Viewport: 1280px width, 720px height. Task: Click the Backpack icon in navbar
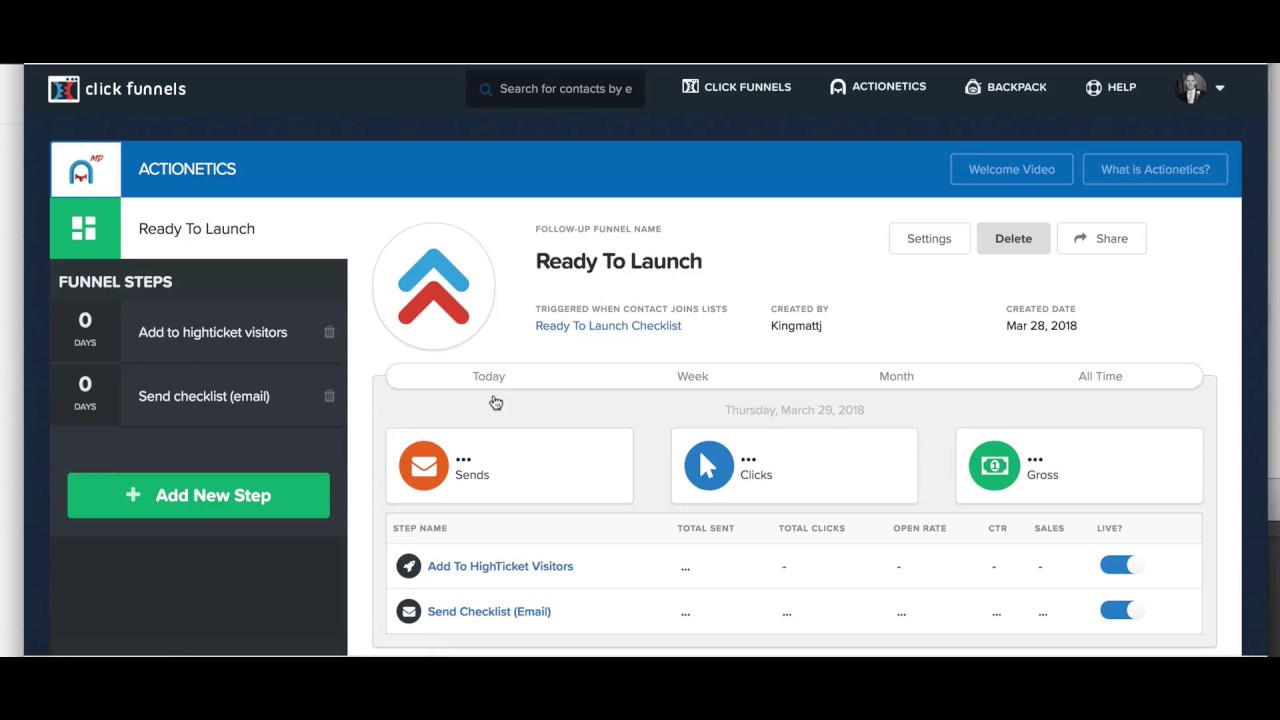click(973, 87)
